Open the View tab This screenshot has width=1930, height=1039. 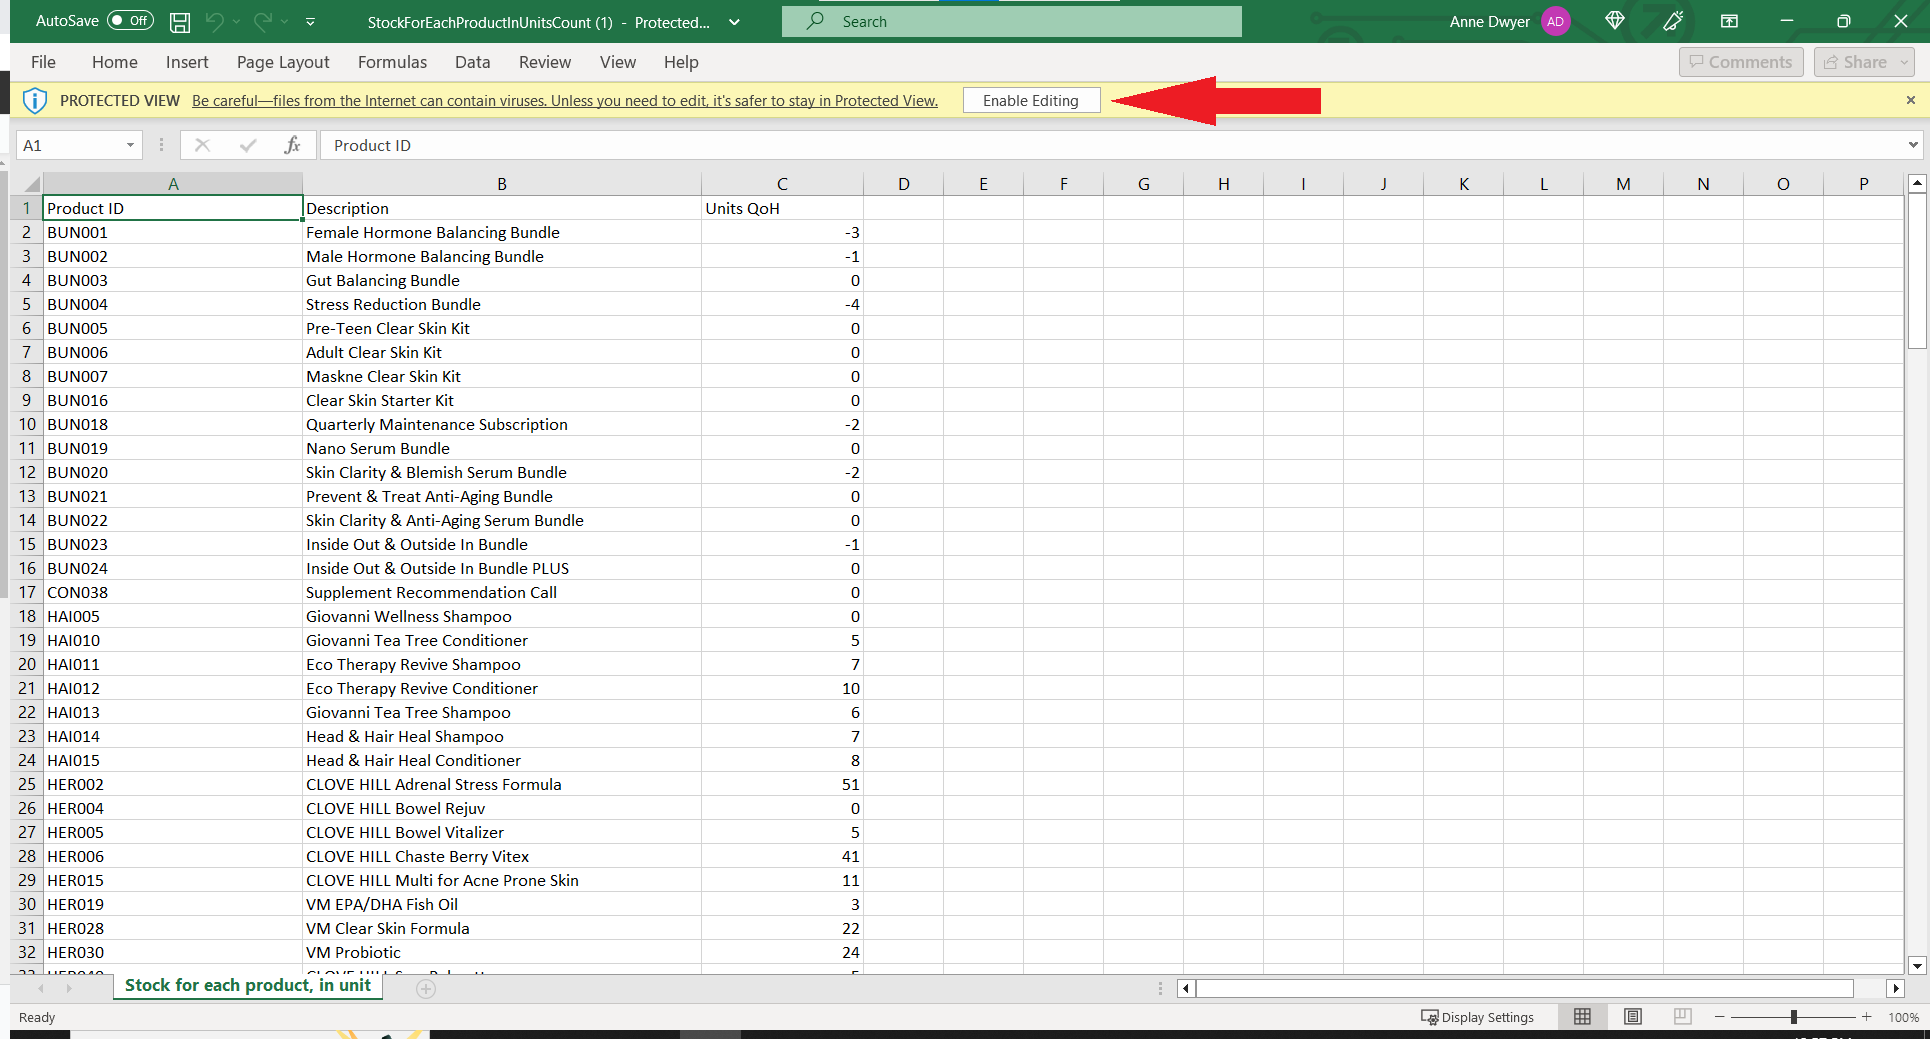pyautogui.click(x=618, y=62)
